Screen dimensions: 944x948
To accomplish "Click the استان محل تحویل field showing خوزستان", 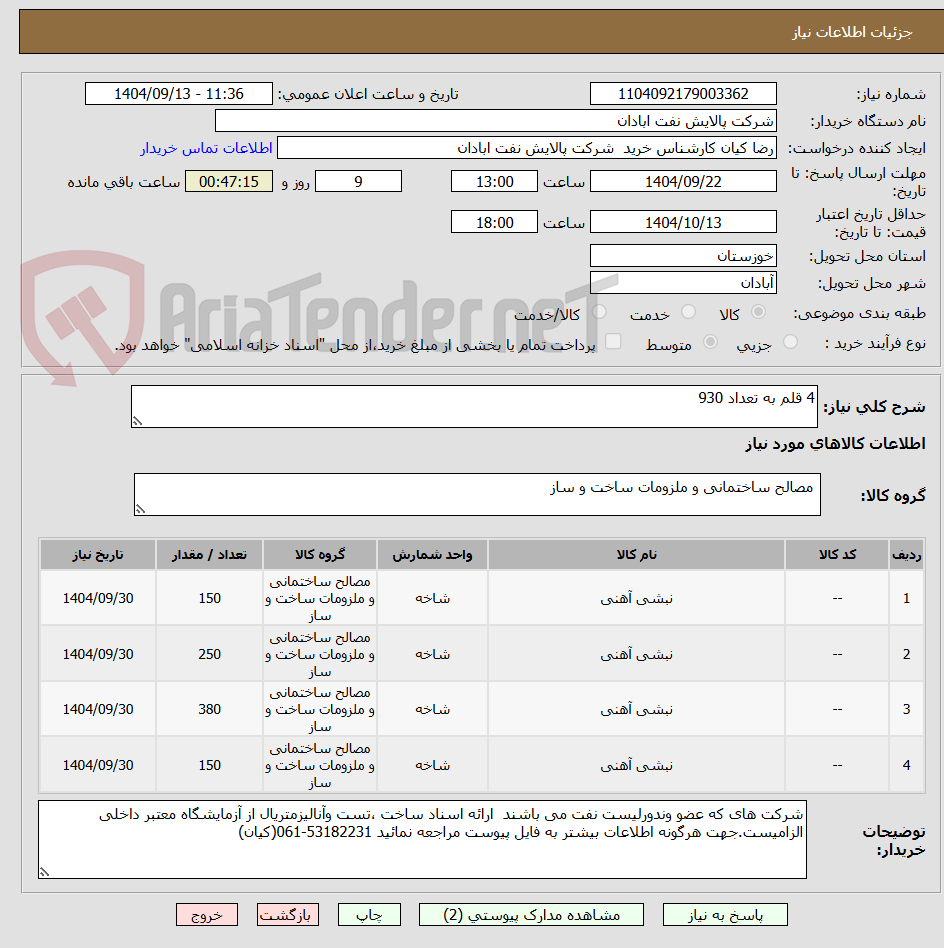I will [x=683, y=255].
